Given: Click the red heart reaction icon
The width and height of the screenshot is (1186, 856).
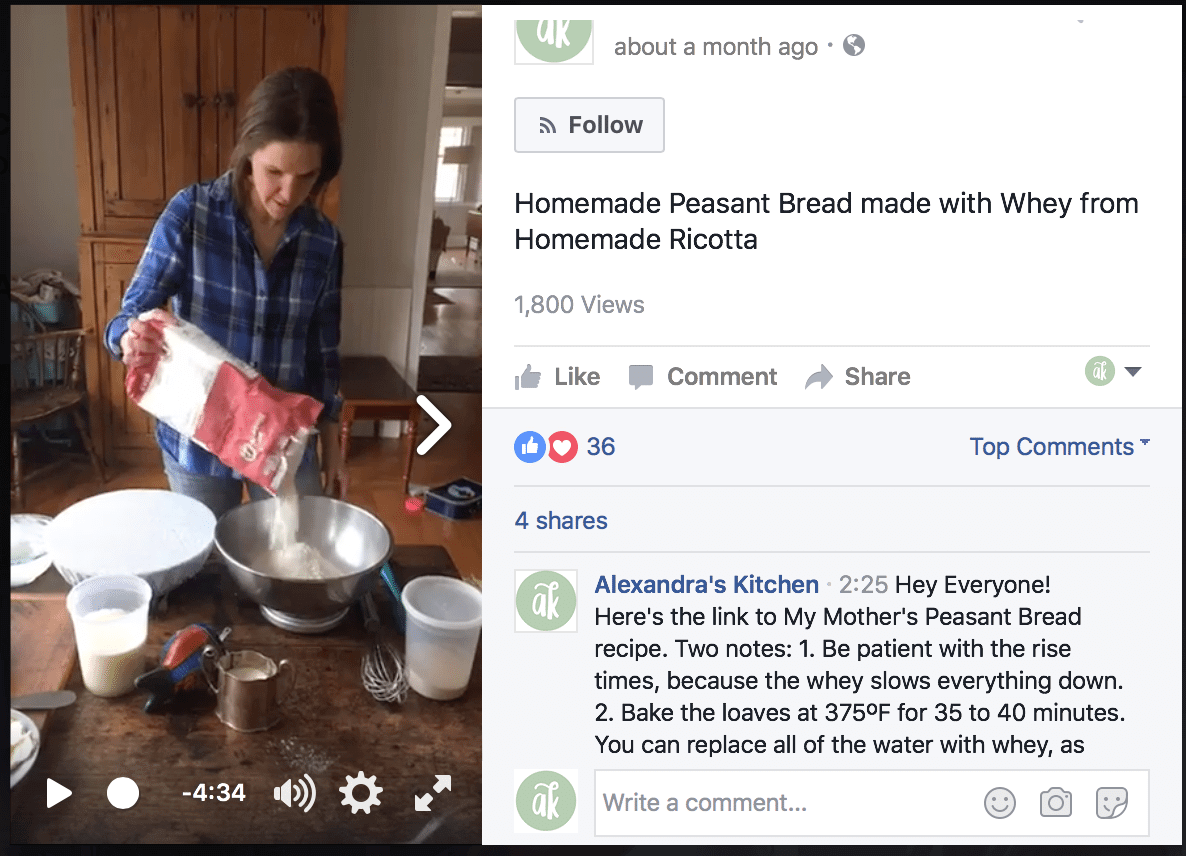Looking at the screenshot, I should click(x=563, y=447).
